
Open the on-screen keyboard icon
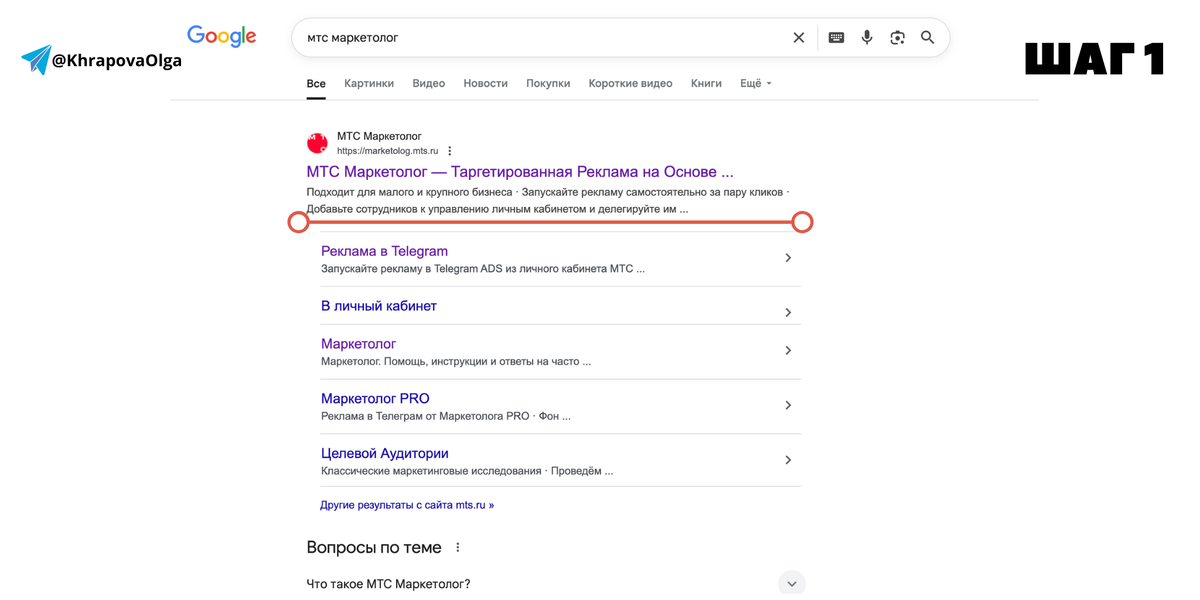[x=836, y=38]
